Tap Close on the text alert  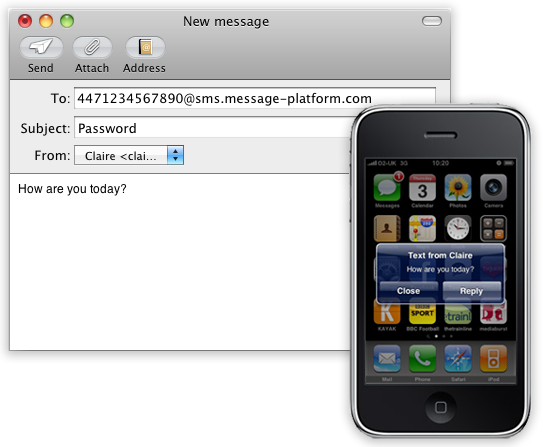409,290
